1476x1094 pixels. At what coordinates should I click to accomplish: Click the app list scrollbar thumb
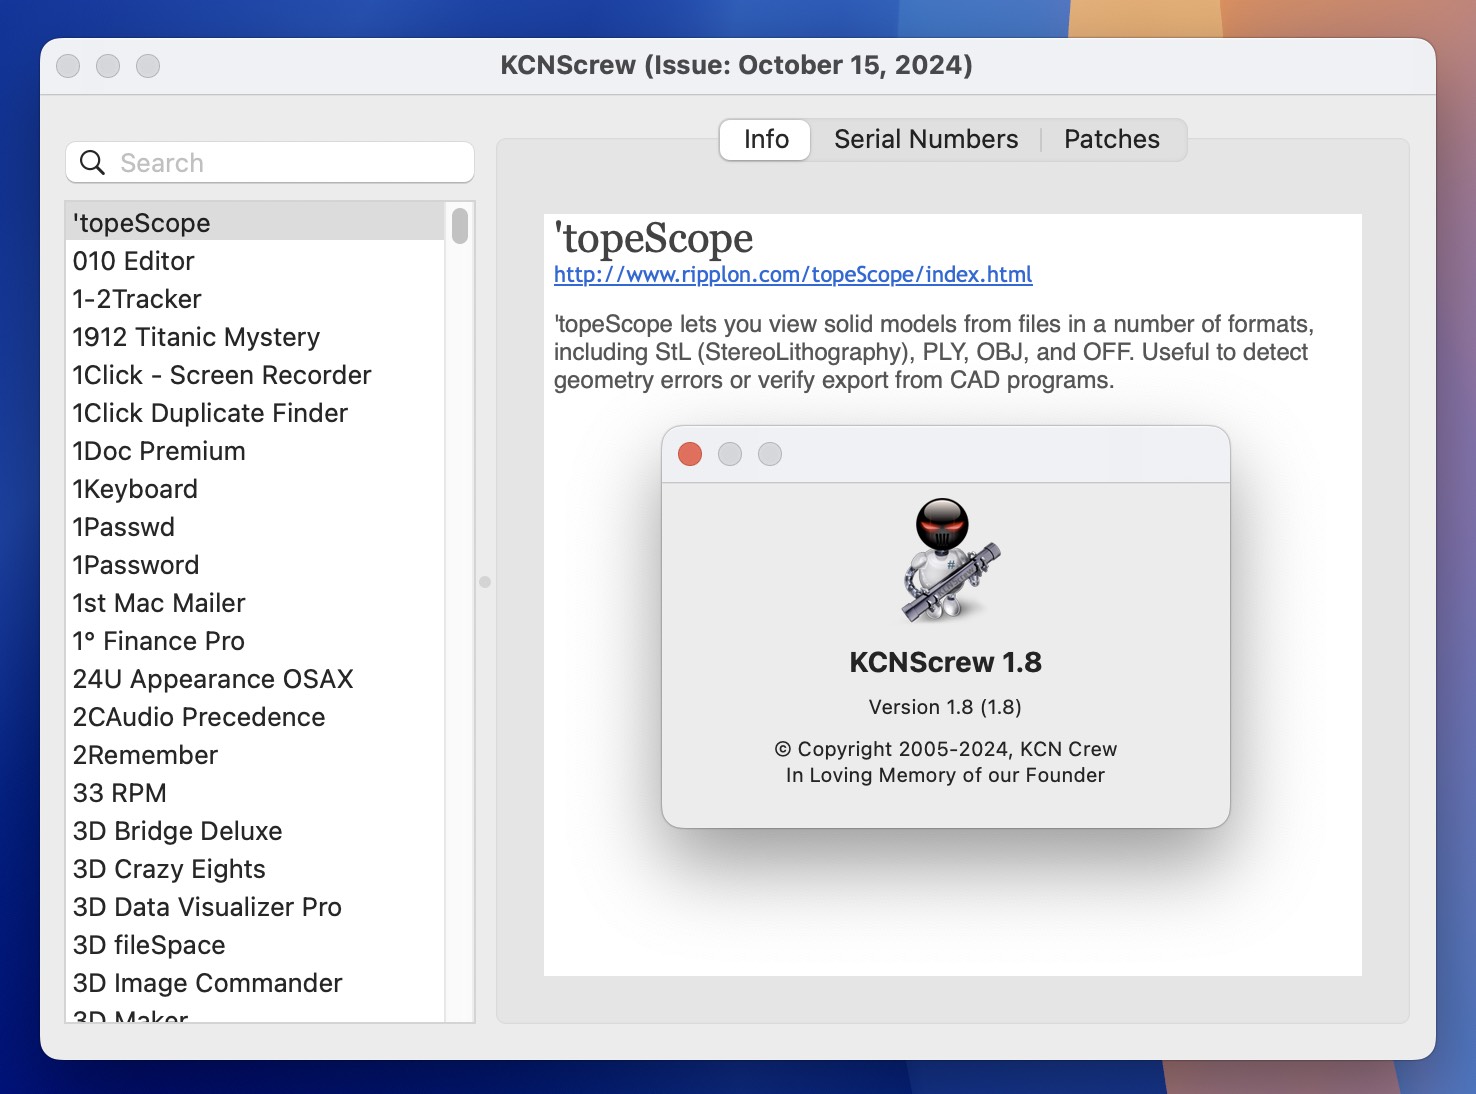(x=460, y=225)
